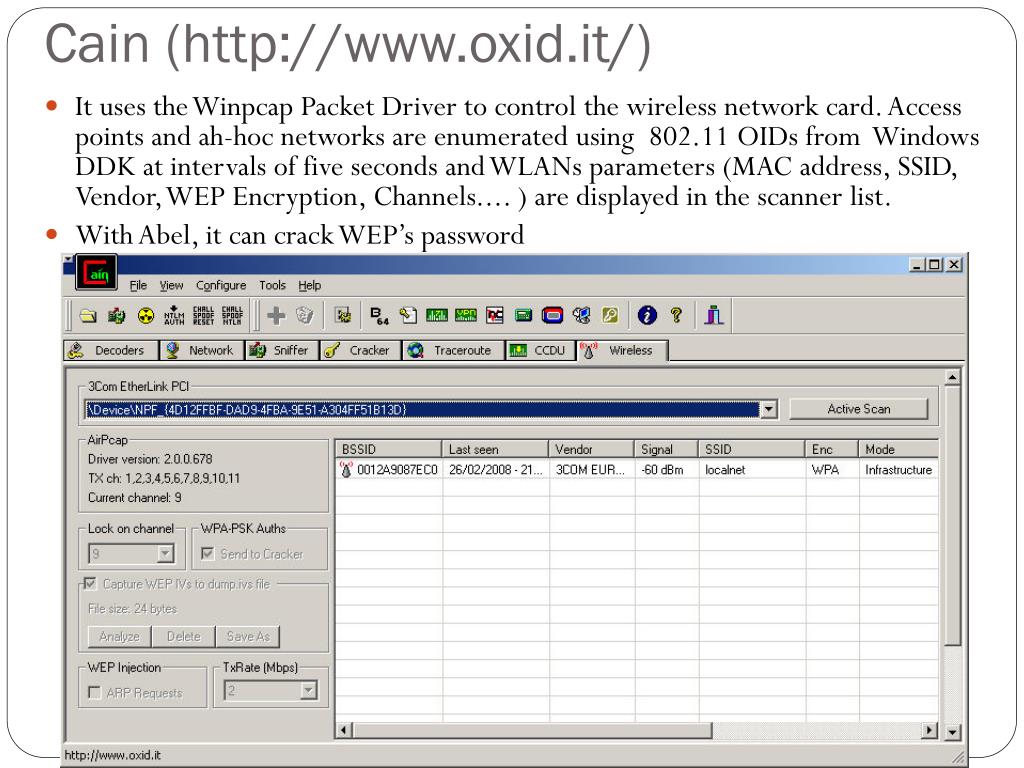This screenshot has height=768, width=1024.
Task: Open the VNC password decoder icon
Action: pos(494,316)
